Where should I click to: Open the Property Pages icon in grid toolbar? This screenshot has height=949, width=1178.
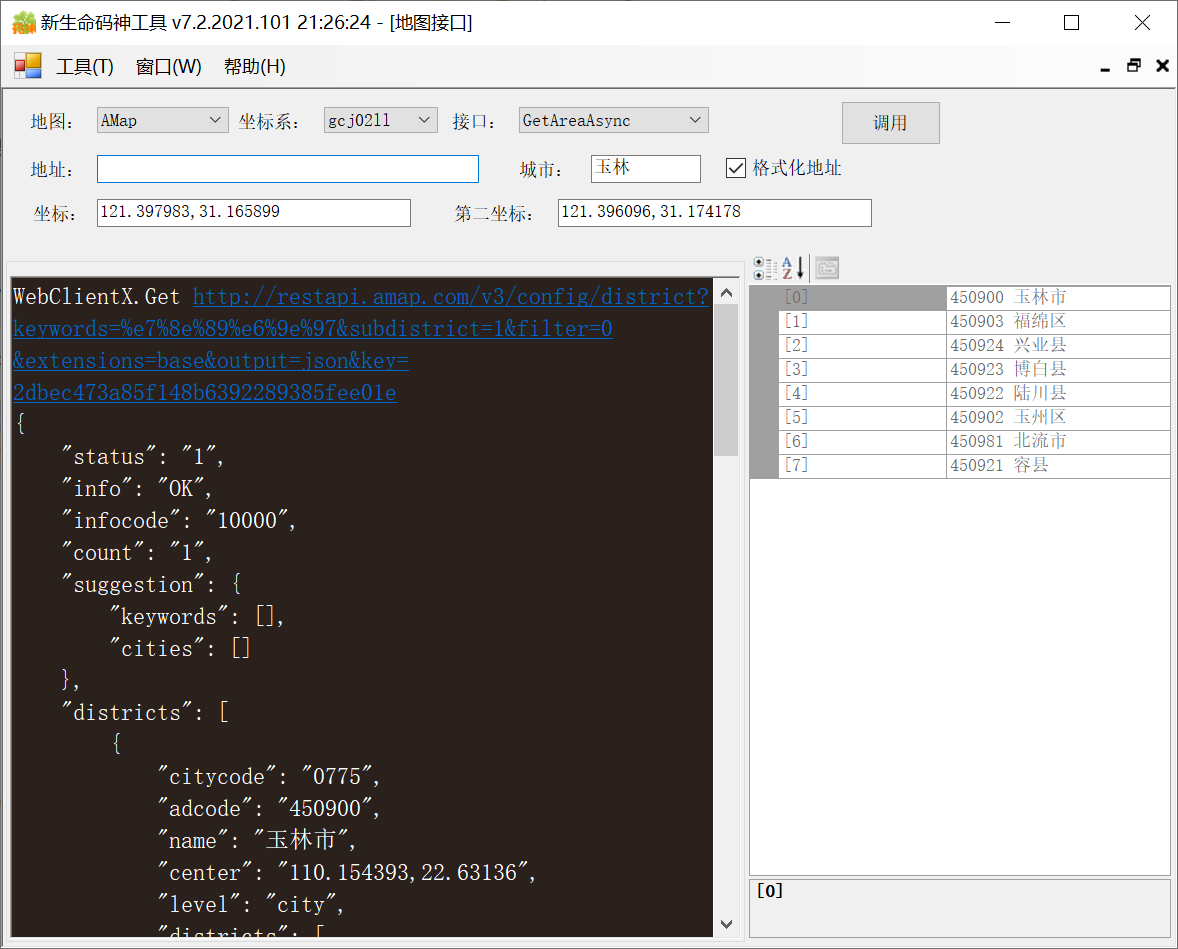click(827, 267)
